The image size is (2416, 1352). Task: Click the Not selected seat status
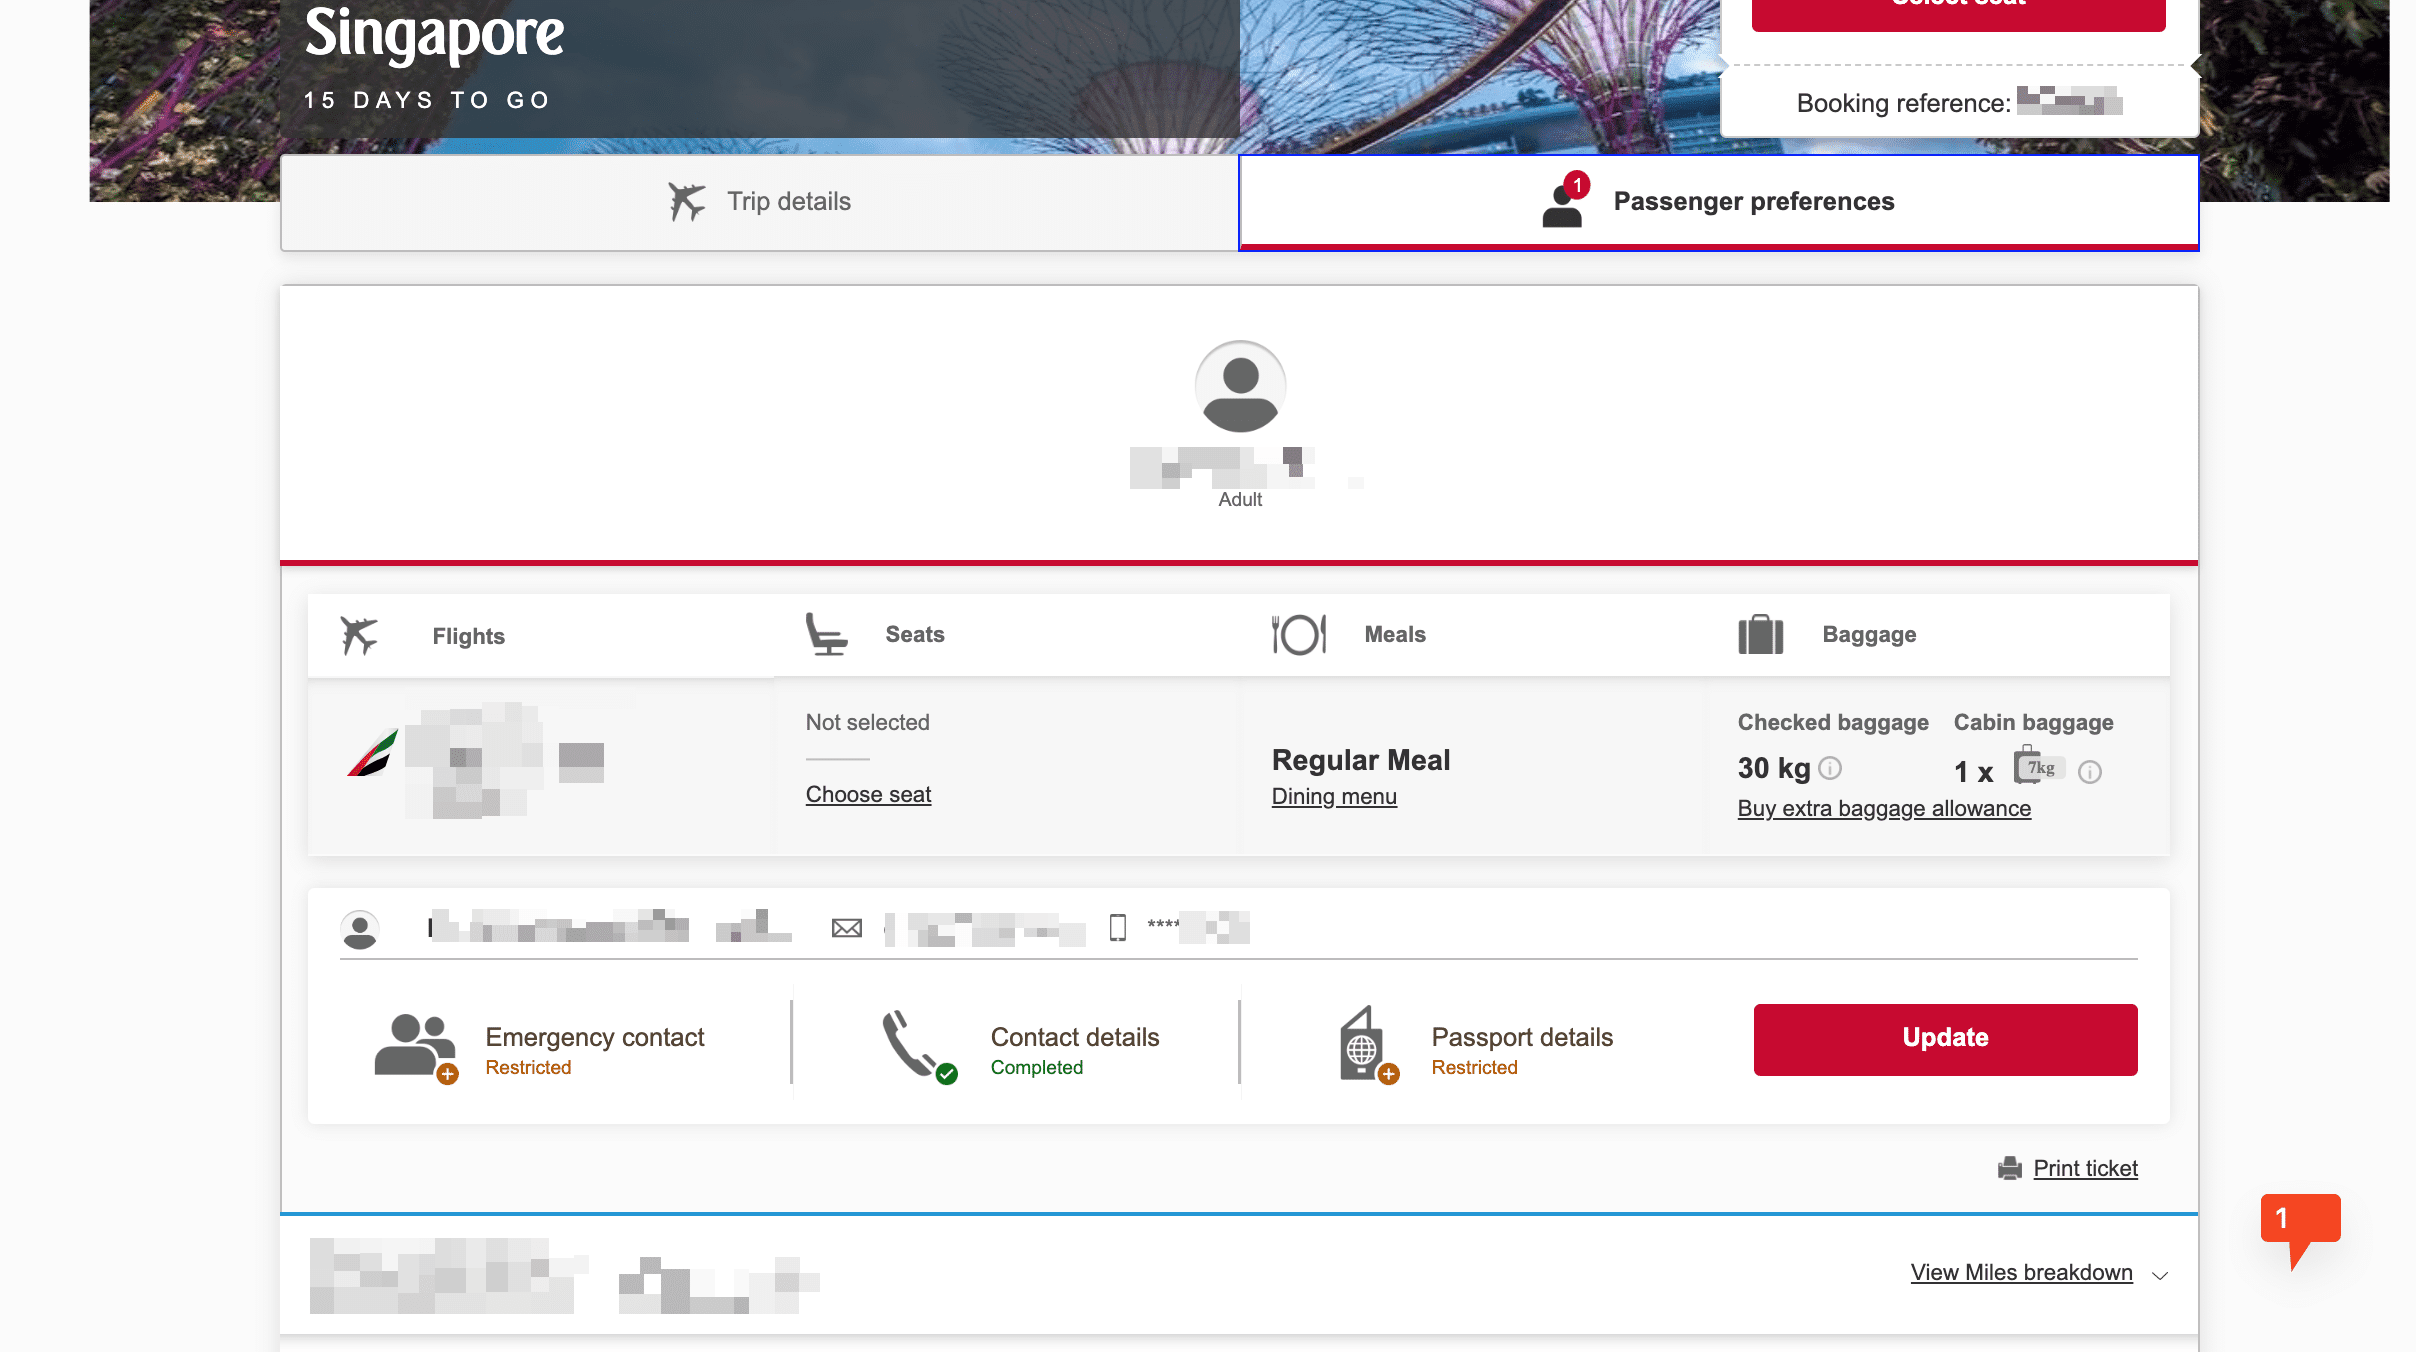(868, 723)
